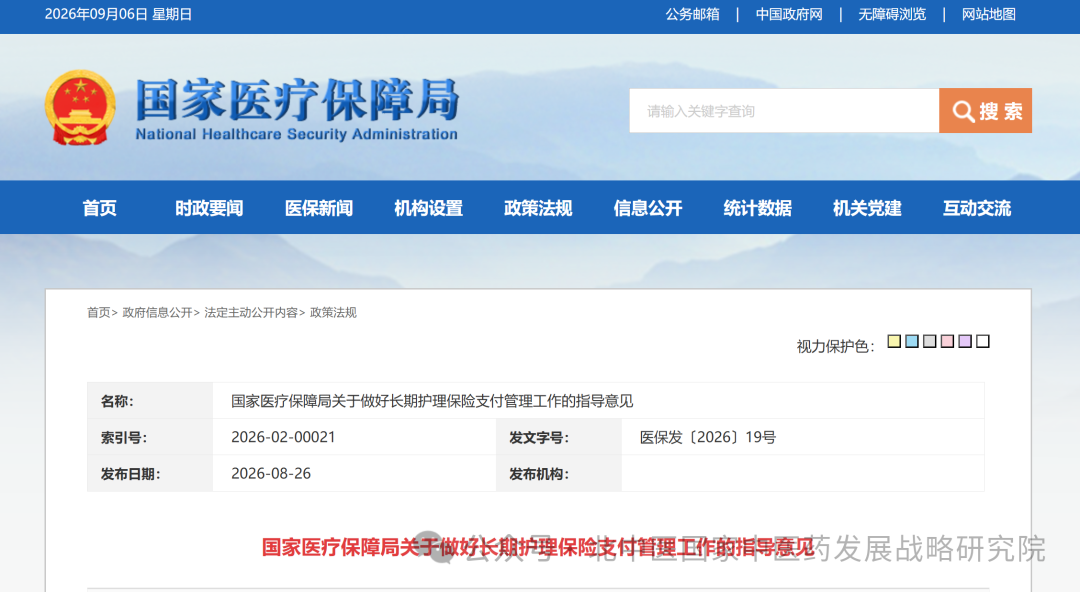Open the 互动交流 menu item
1080x592 pixels.
tap(977, 208)
